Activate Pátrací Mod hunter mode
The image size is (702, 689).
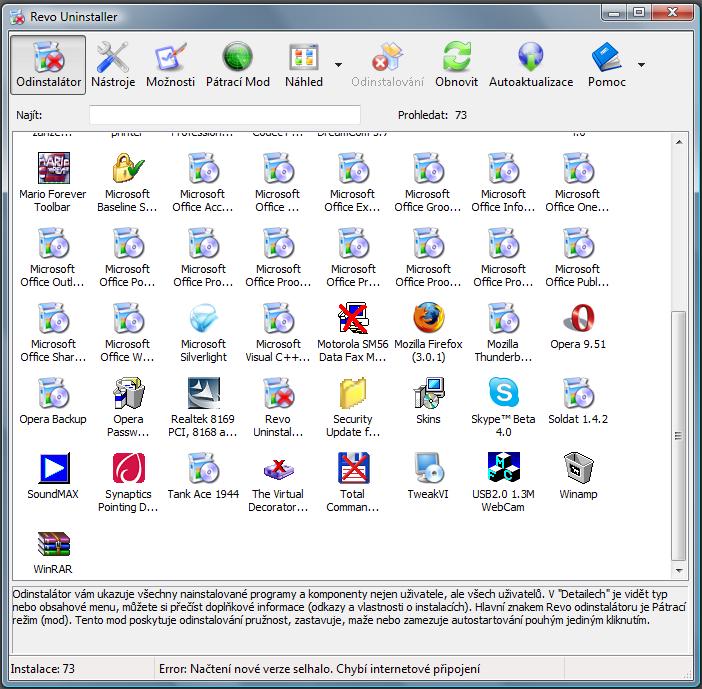237,64
